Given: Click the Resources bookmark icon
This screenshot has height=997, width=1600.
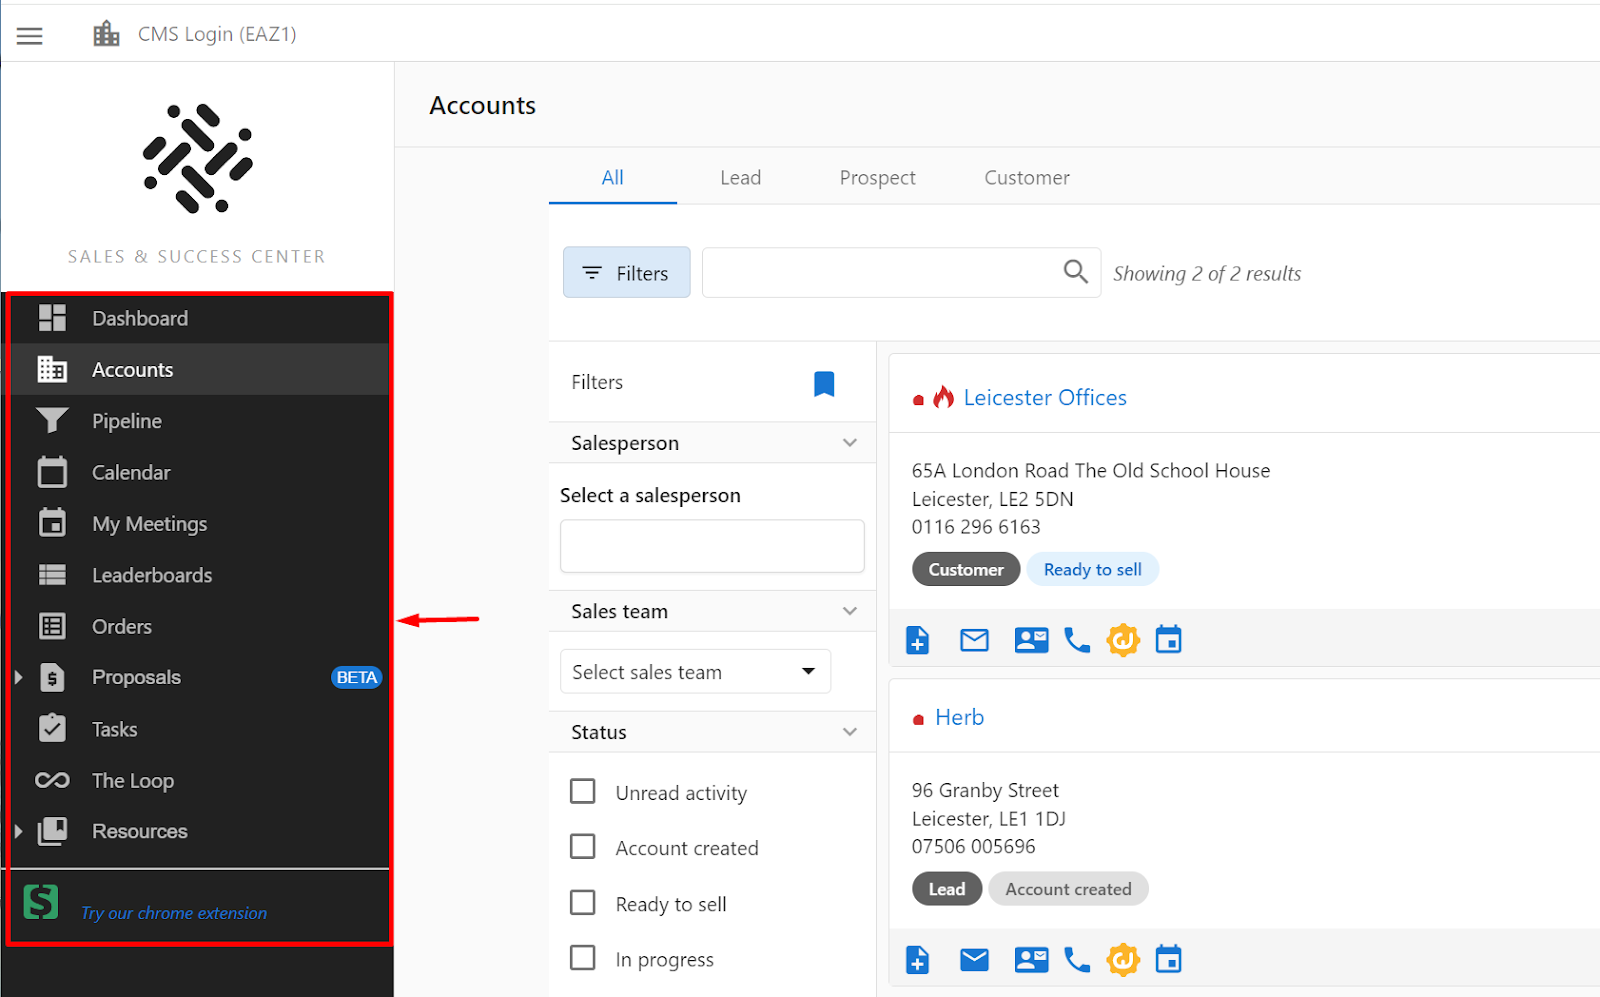Looking at the screenshot, I should (52, 831).
